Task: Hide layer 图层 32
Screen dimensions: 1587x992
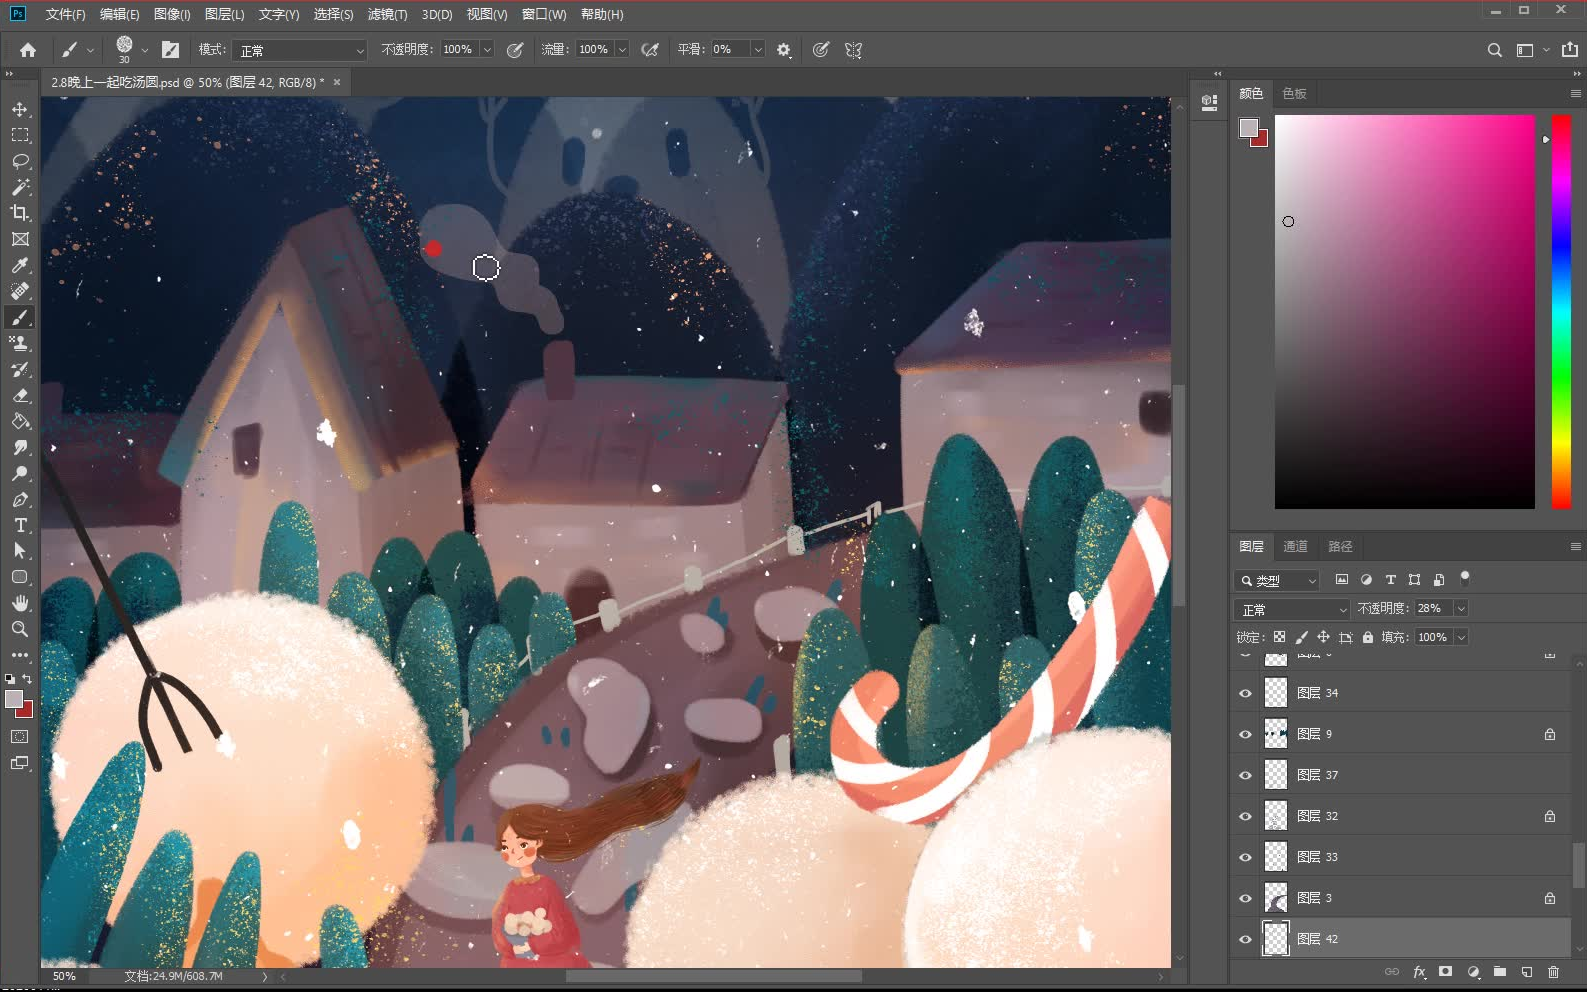Action: tap(1245, 816)
